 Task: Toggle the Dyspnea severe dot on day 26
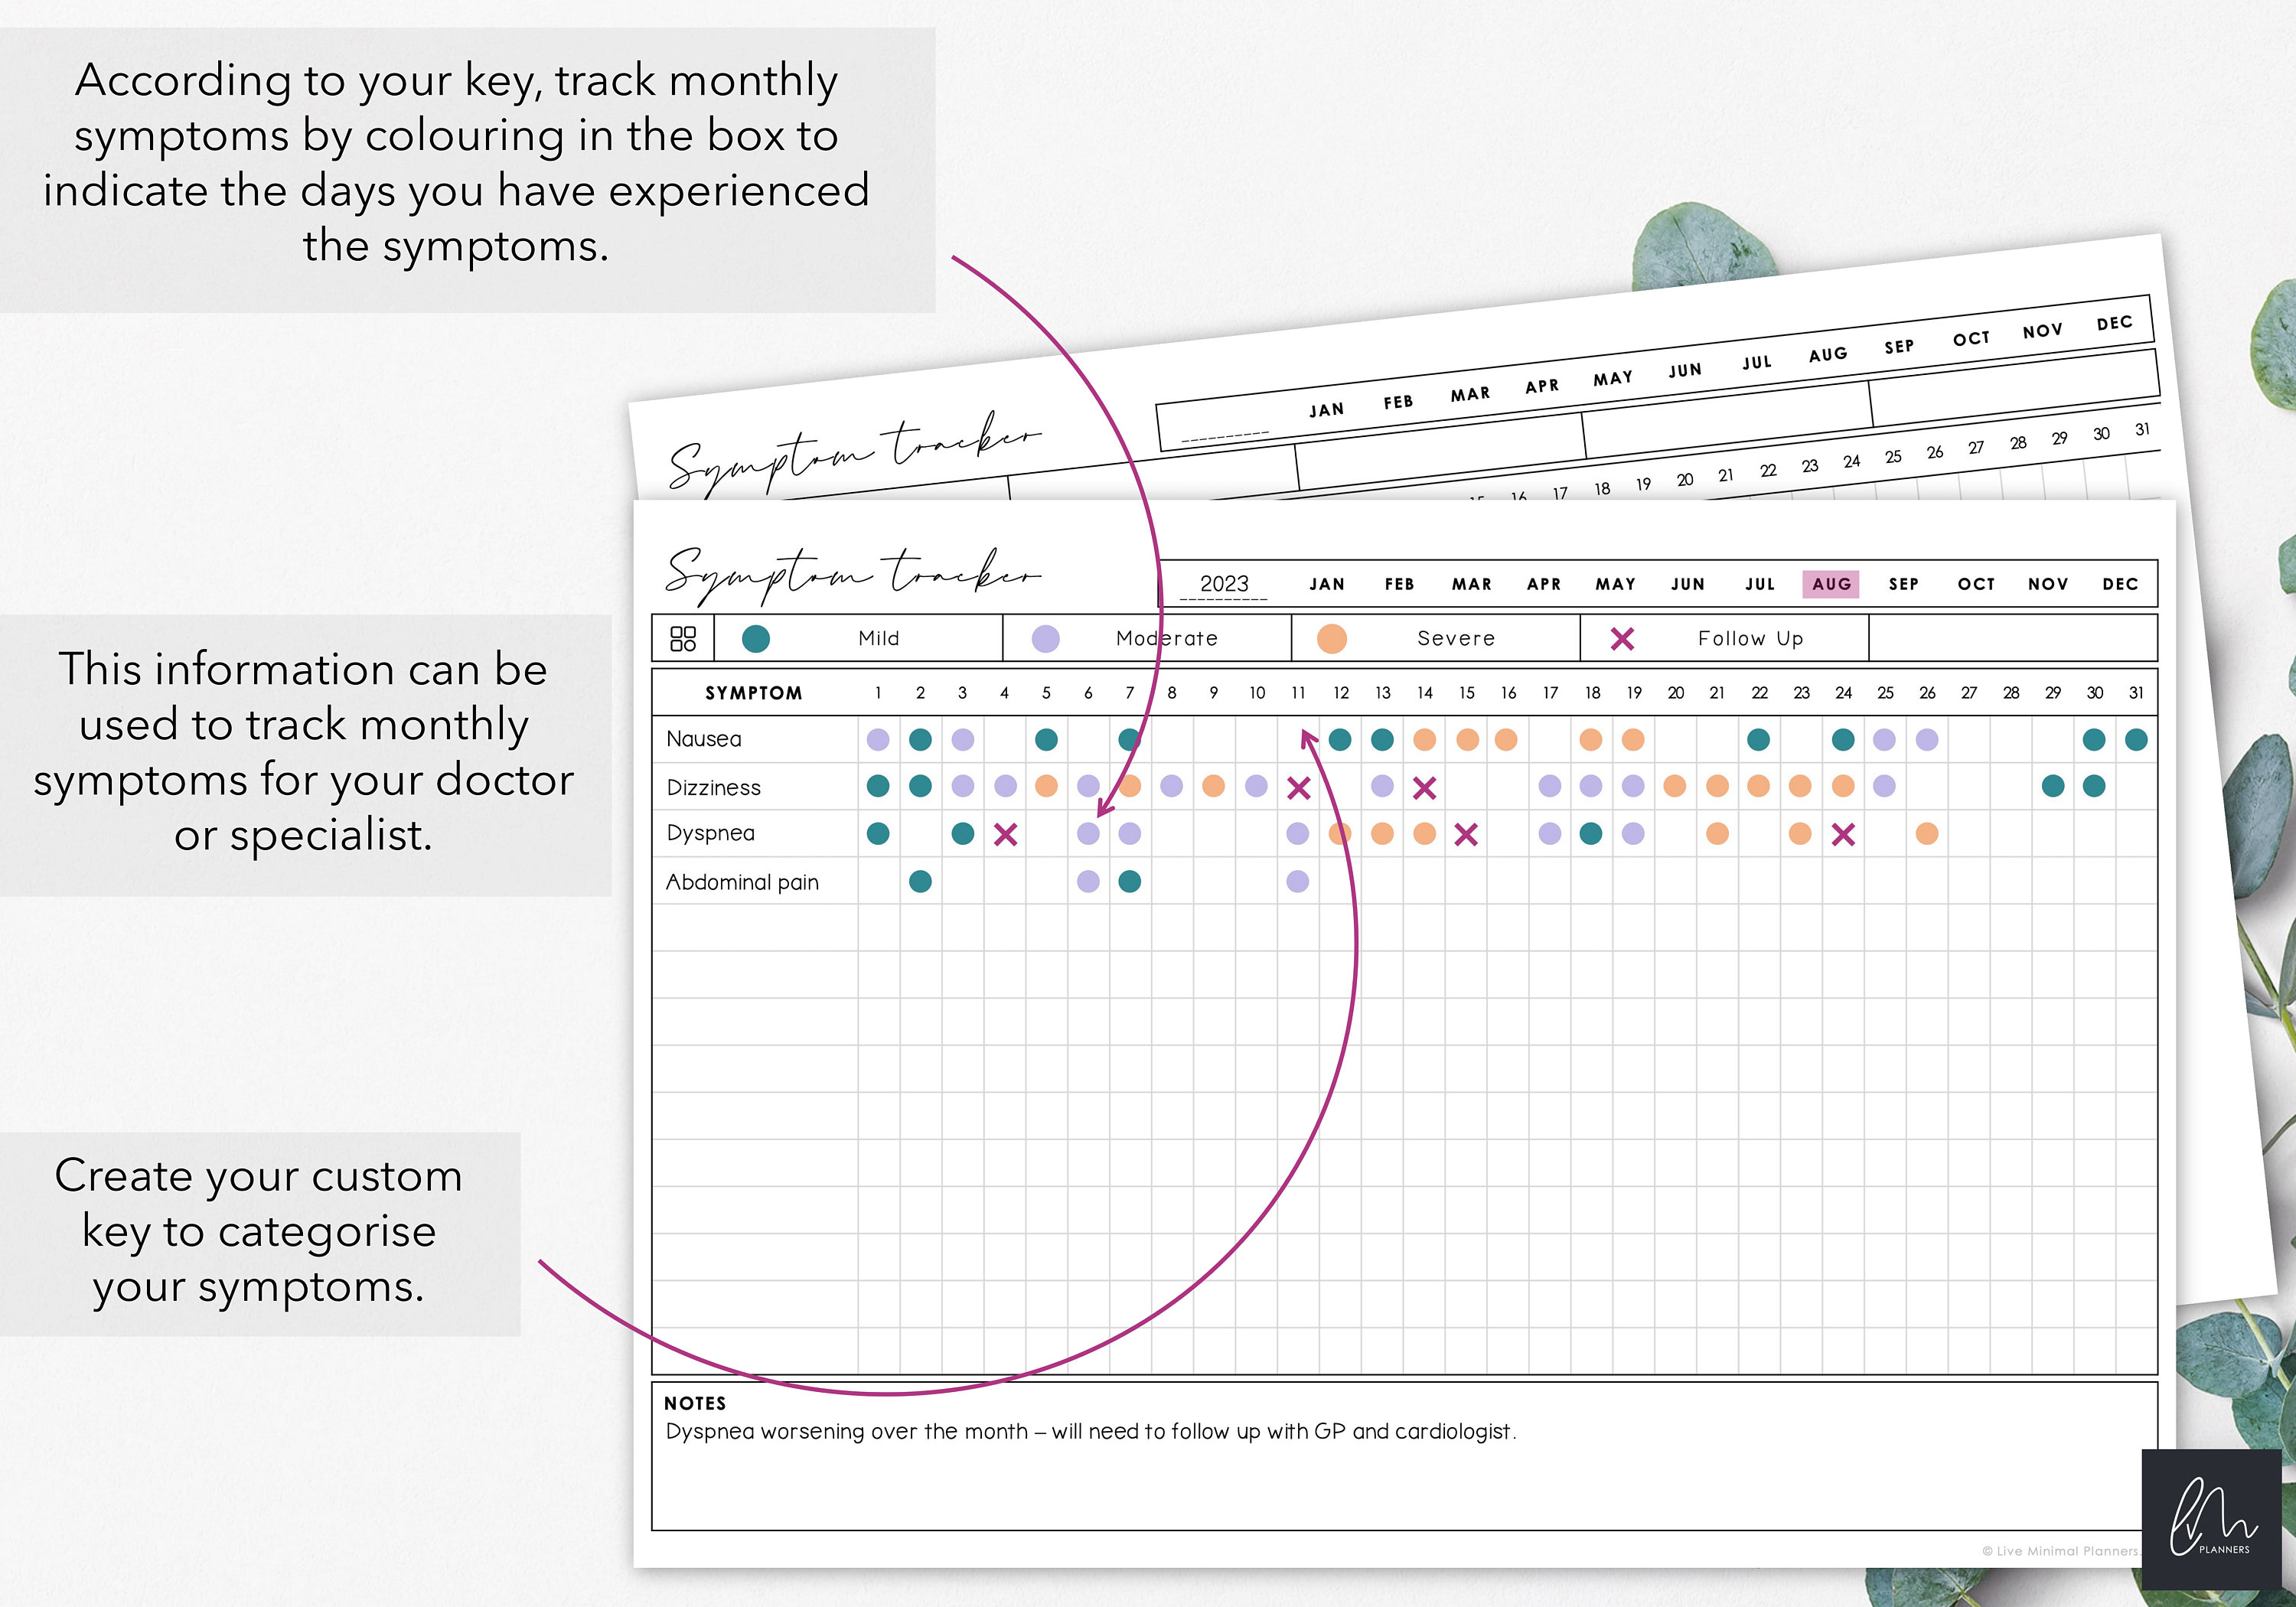1928,833
